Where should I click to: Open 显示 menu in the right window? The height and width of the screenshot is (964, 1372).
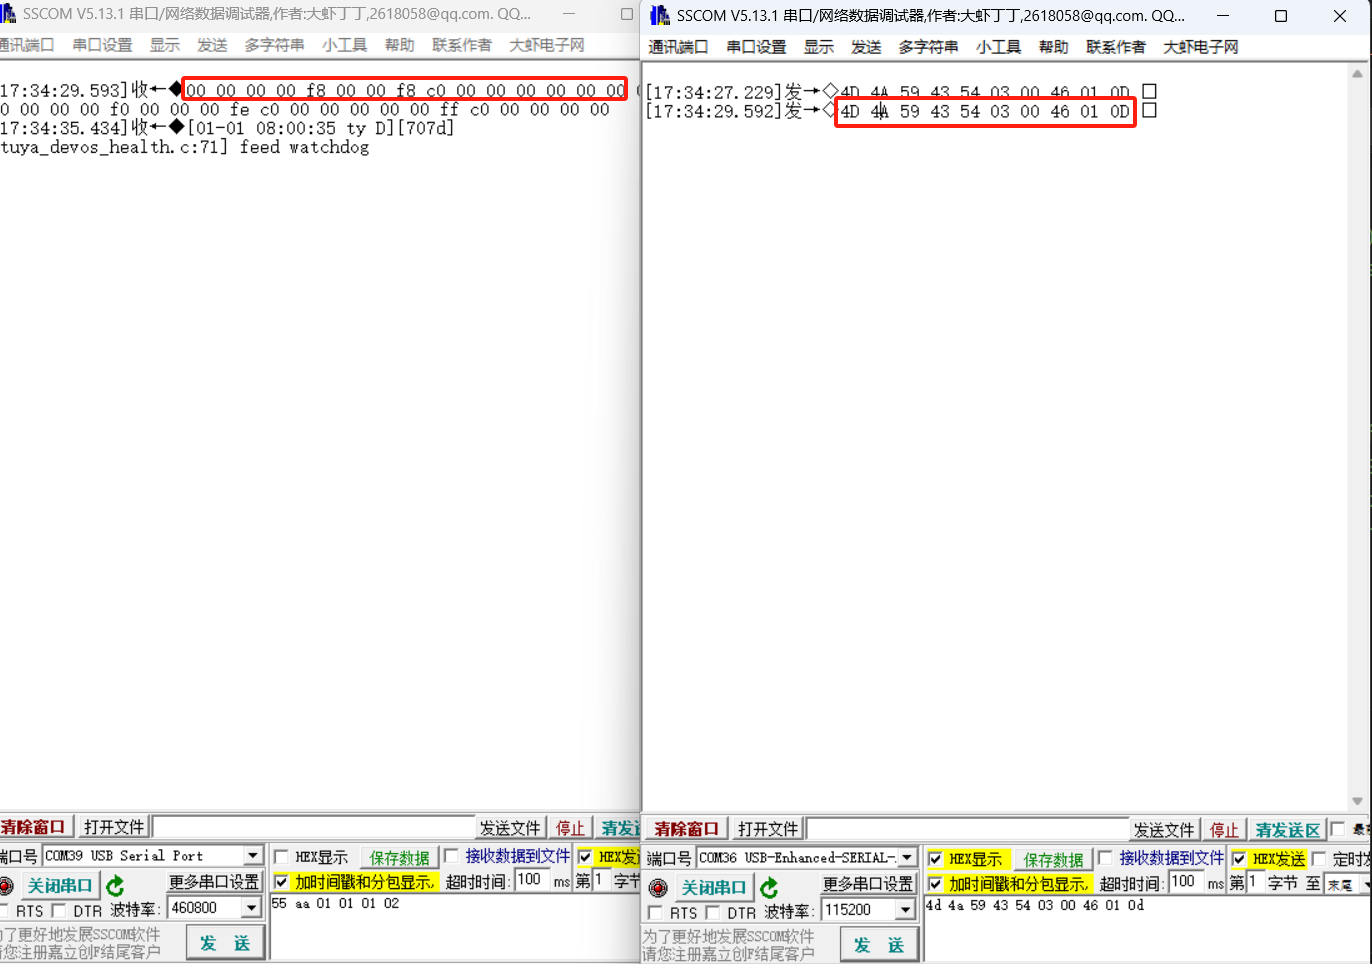pos(818,47)
